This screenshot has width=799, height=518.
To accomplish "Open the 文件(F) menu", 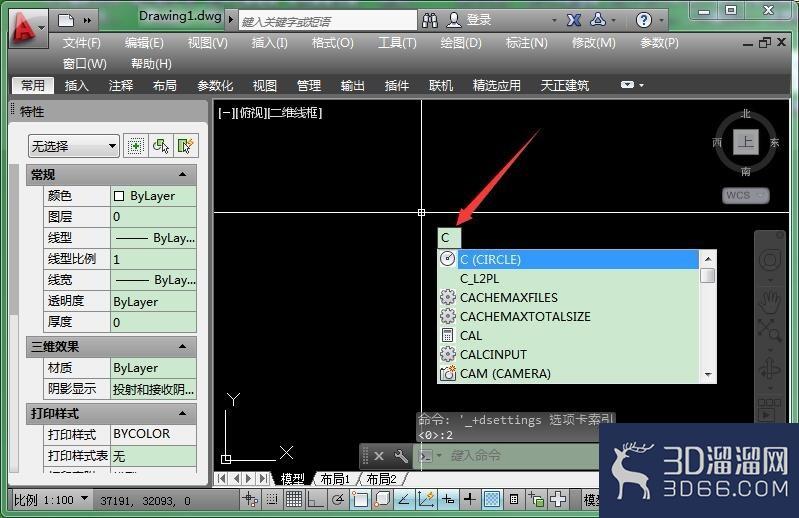I will (82, 43).
